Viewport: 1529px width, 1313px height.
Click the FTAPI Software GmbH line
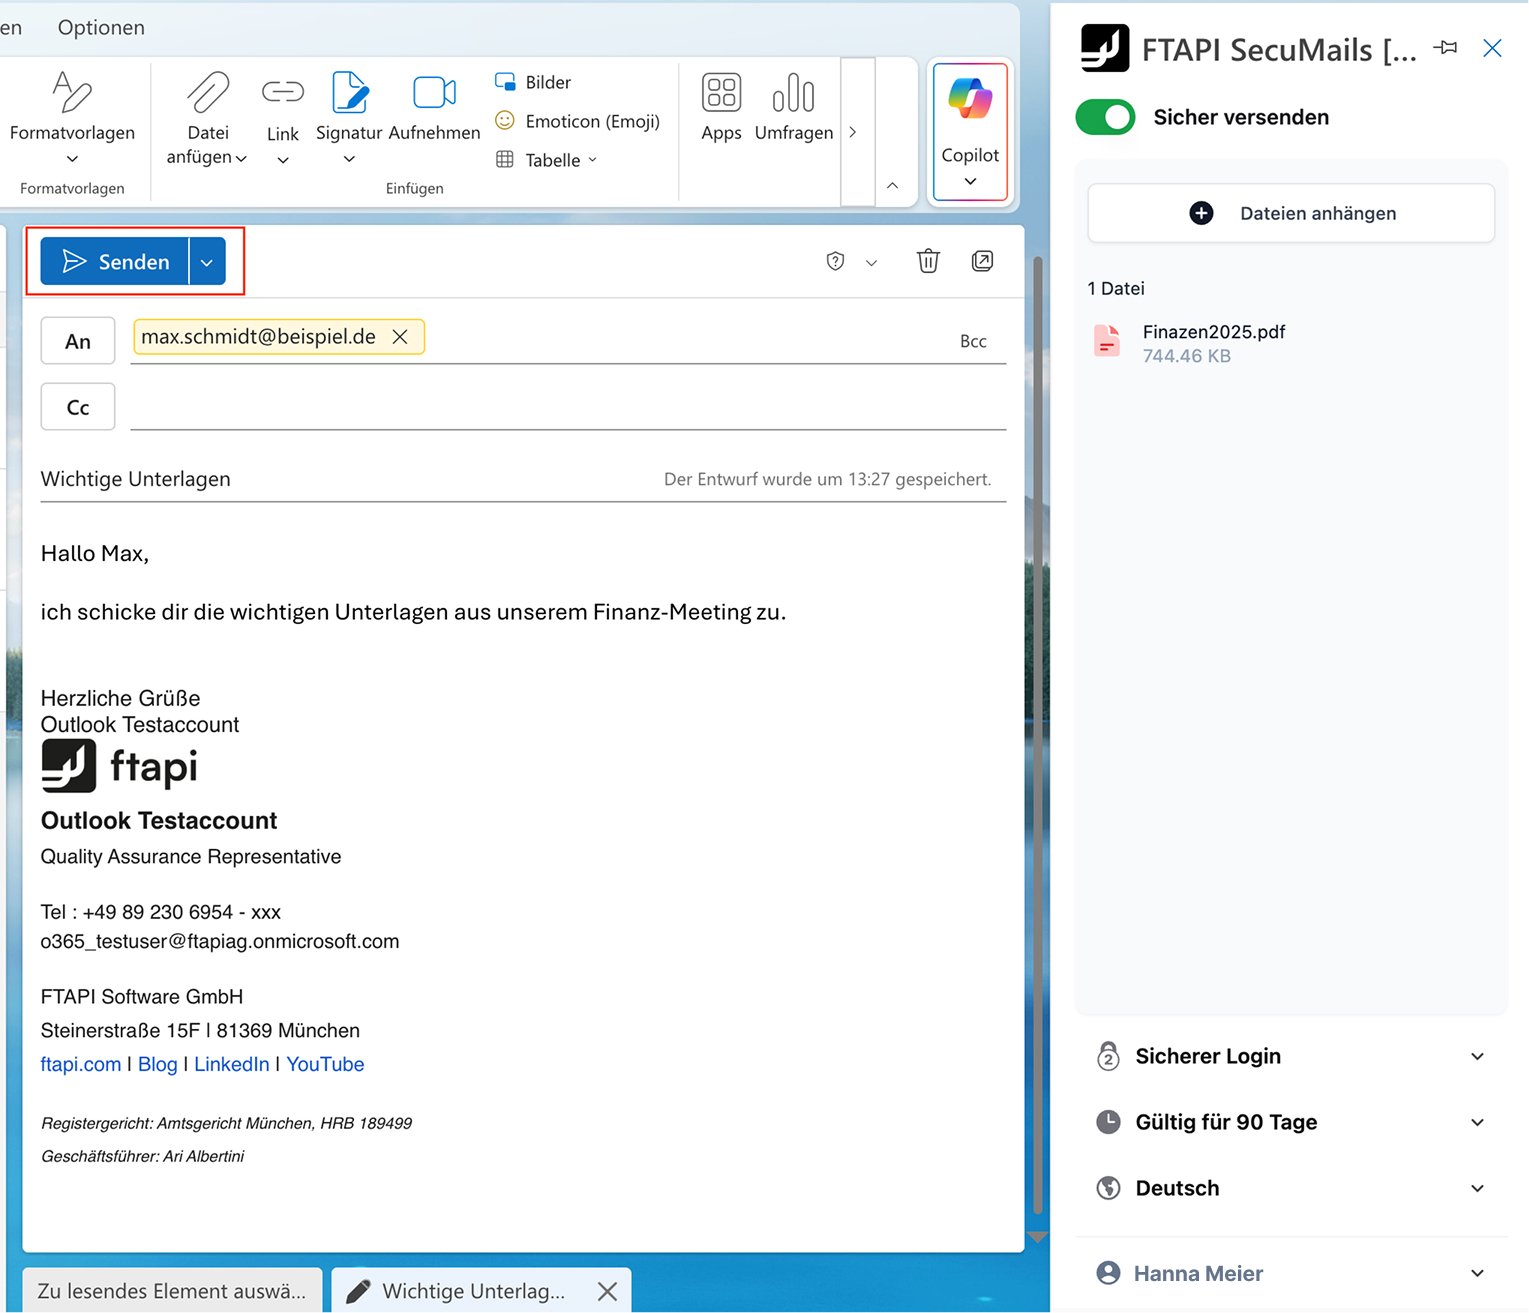(x=142, y=996)
